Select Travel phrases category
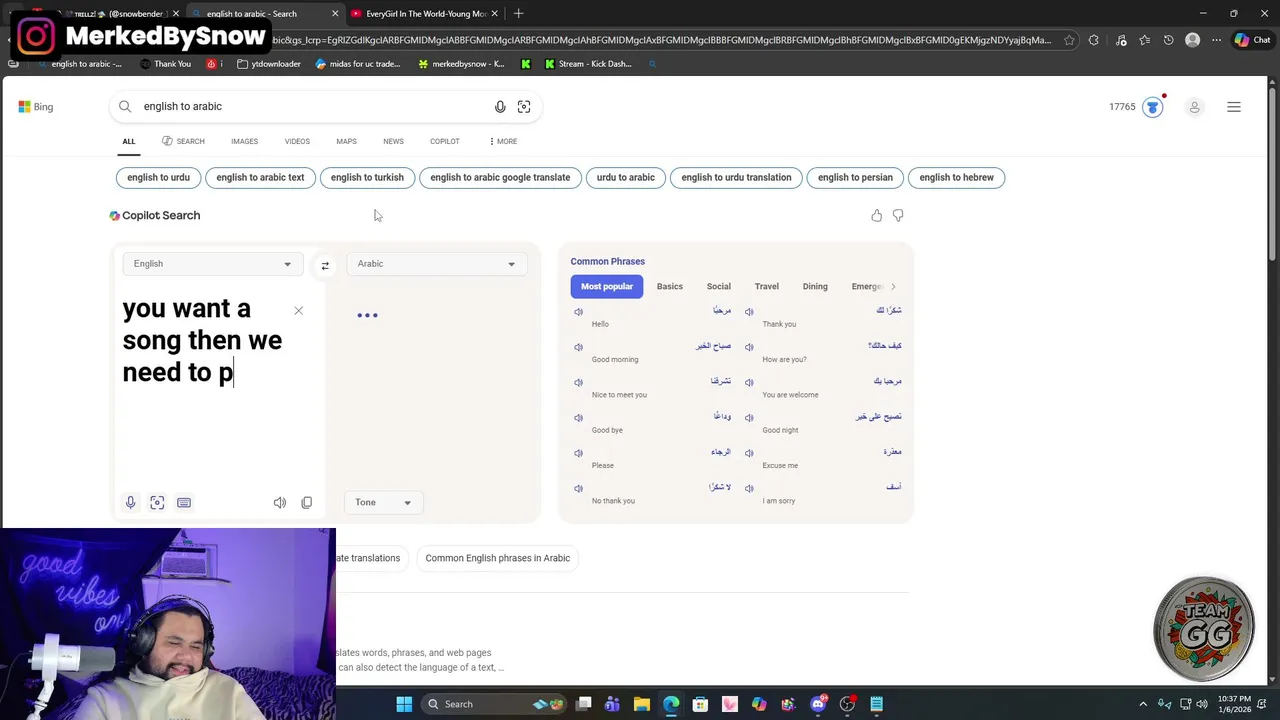The width and height of the screenshot is (1280, 720). coord(767,286)
